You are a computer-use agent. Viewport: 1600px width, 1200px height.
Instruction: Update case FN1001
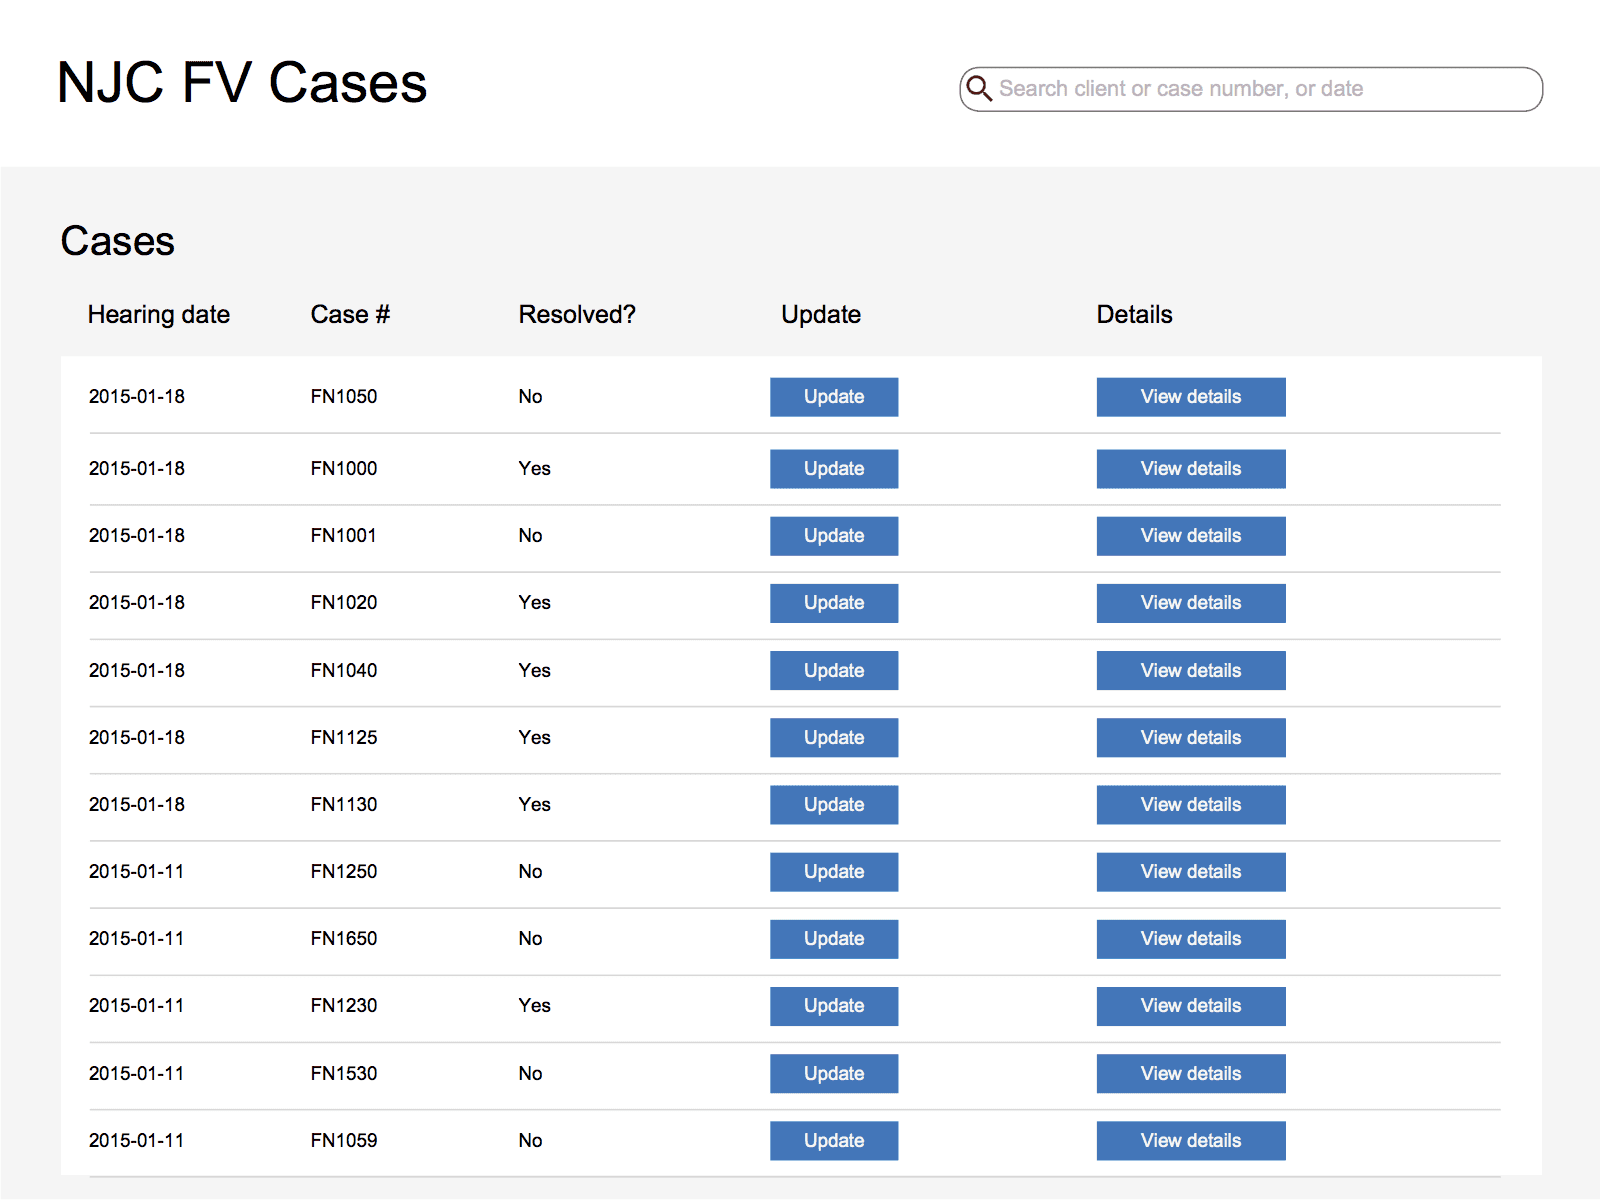(x=834, y=536)
